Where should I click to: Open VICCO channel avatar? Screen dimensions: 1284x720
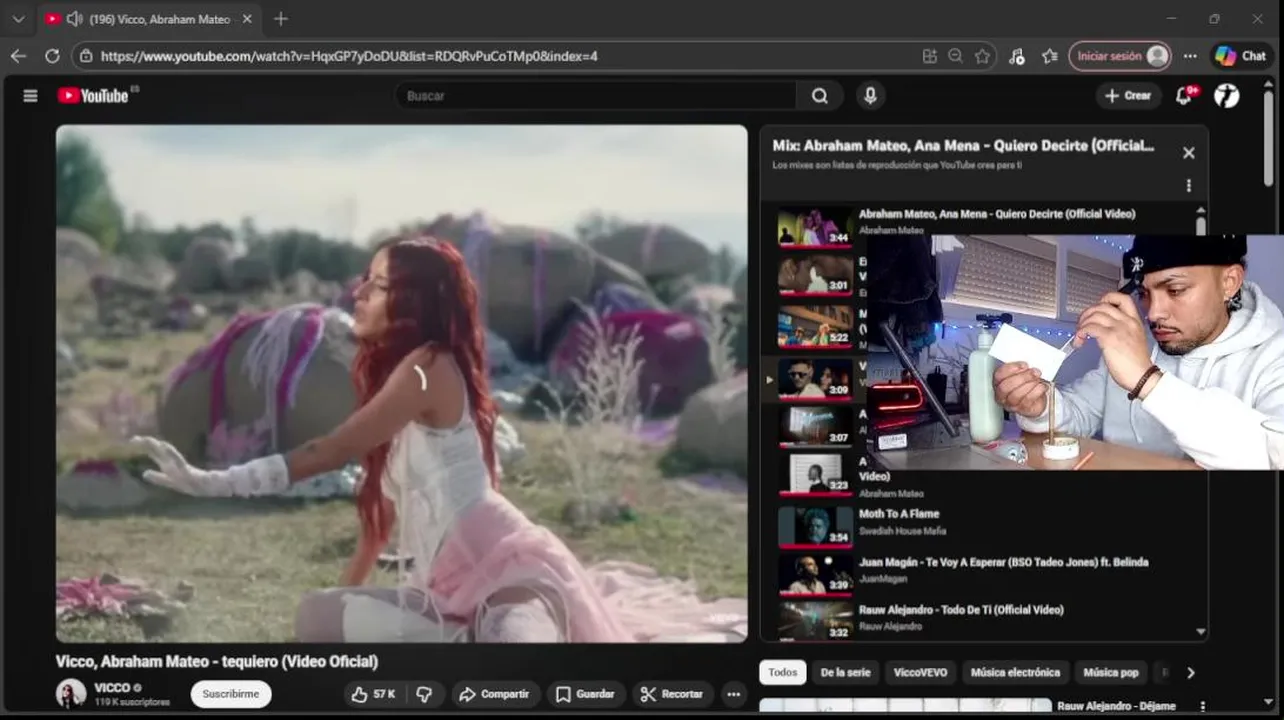click(x=71, y=693)
